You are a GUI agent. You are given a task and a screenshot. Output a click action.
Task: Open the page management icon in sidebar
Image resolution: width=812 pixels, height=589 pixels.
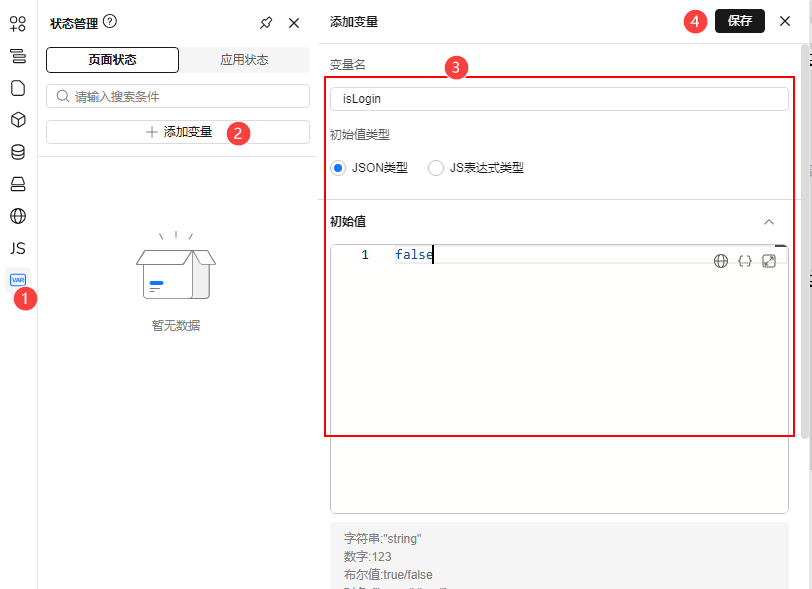point(18,88)
